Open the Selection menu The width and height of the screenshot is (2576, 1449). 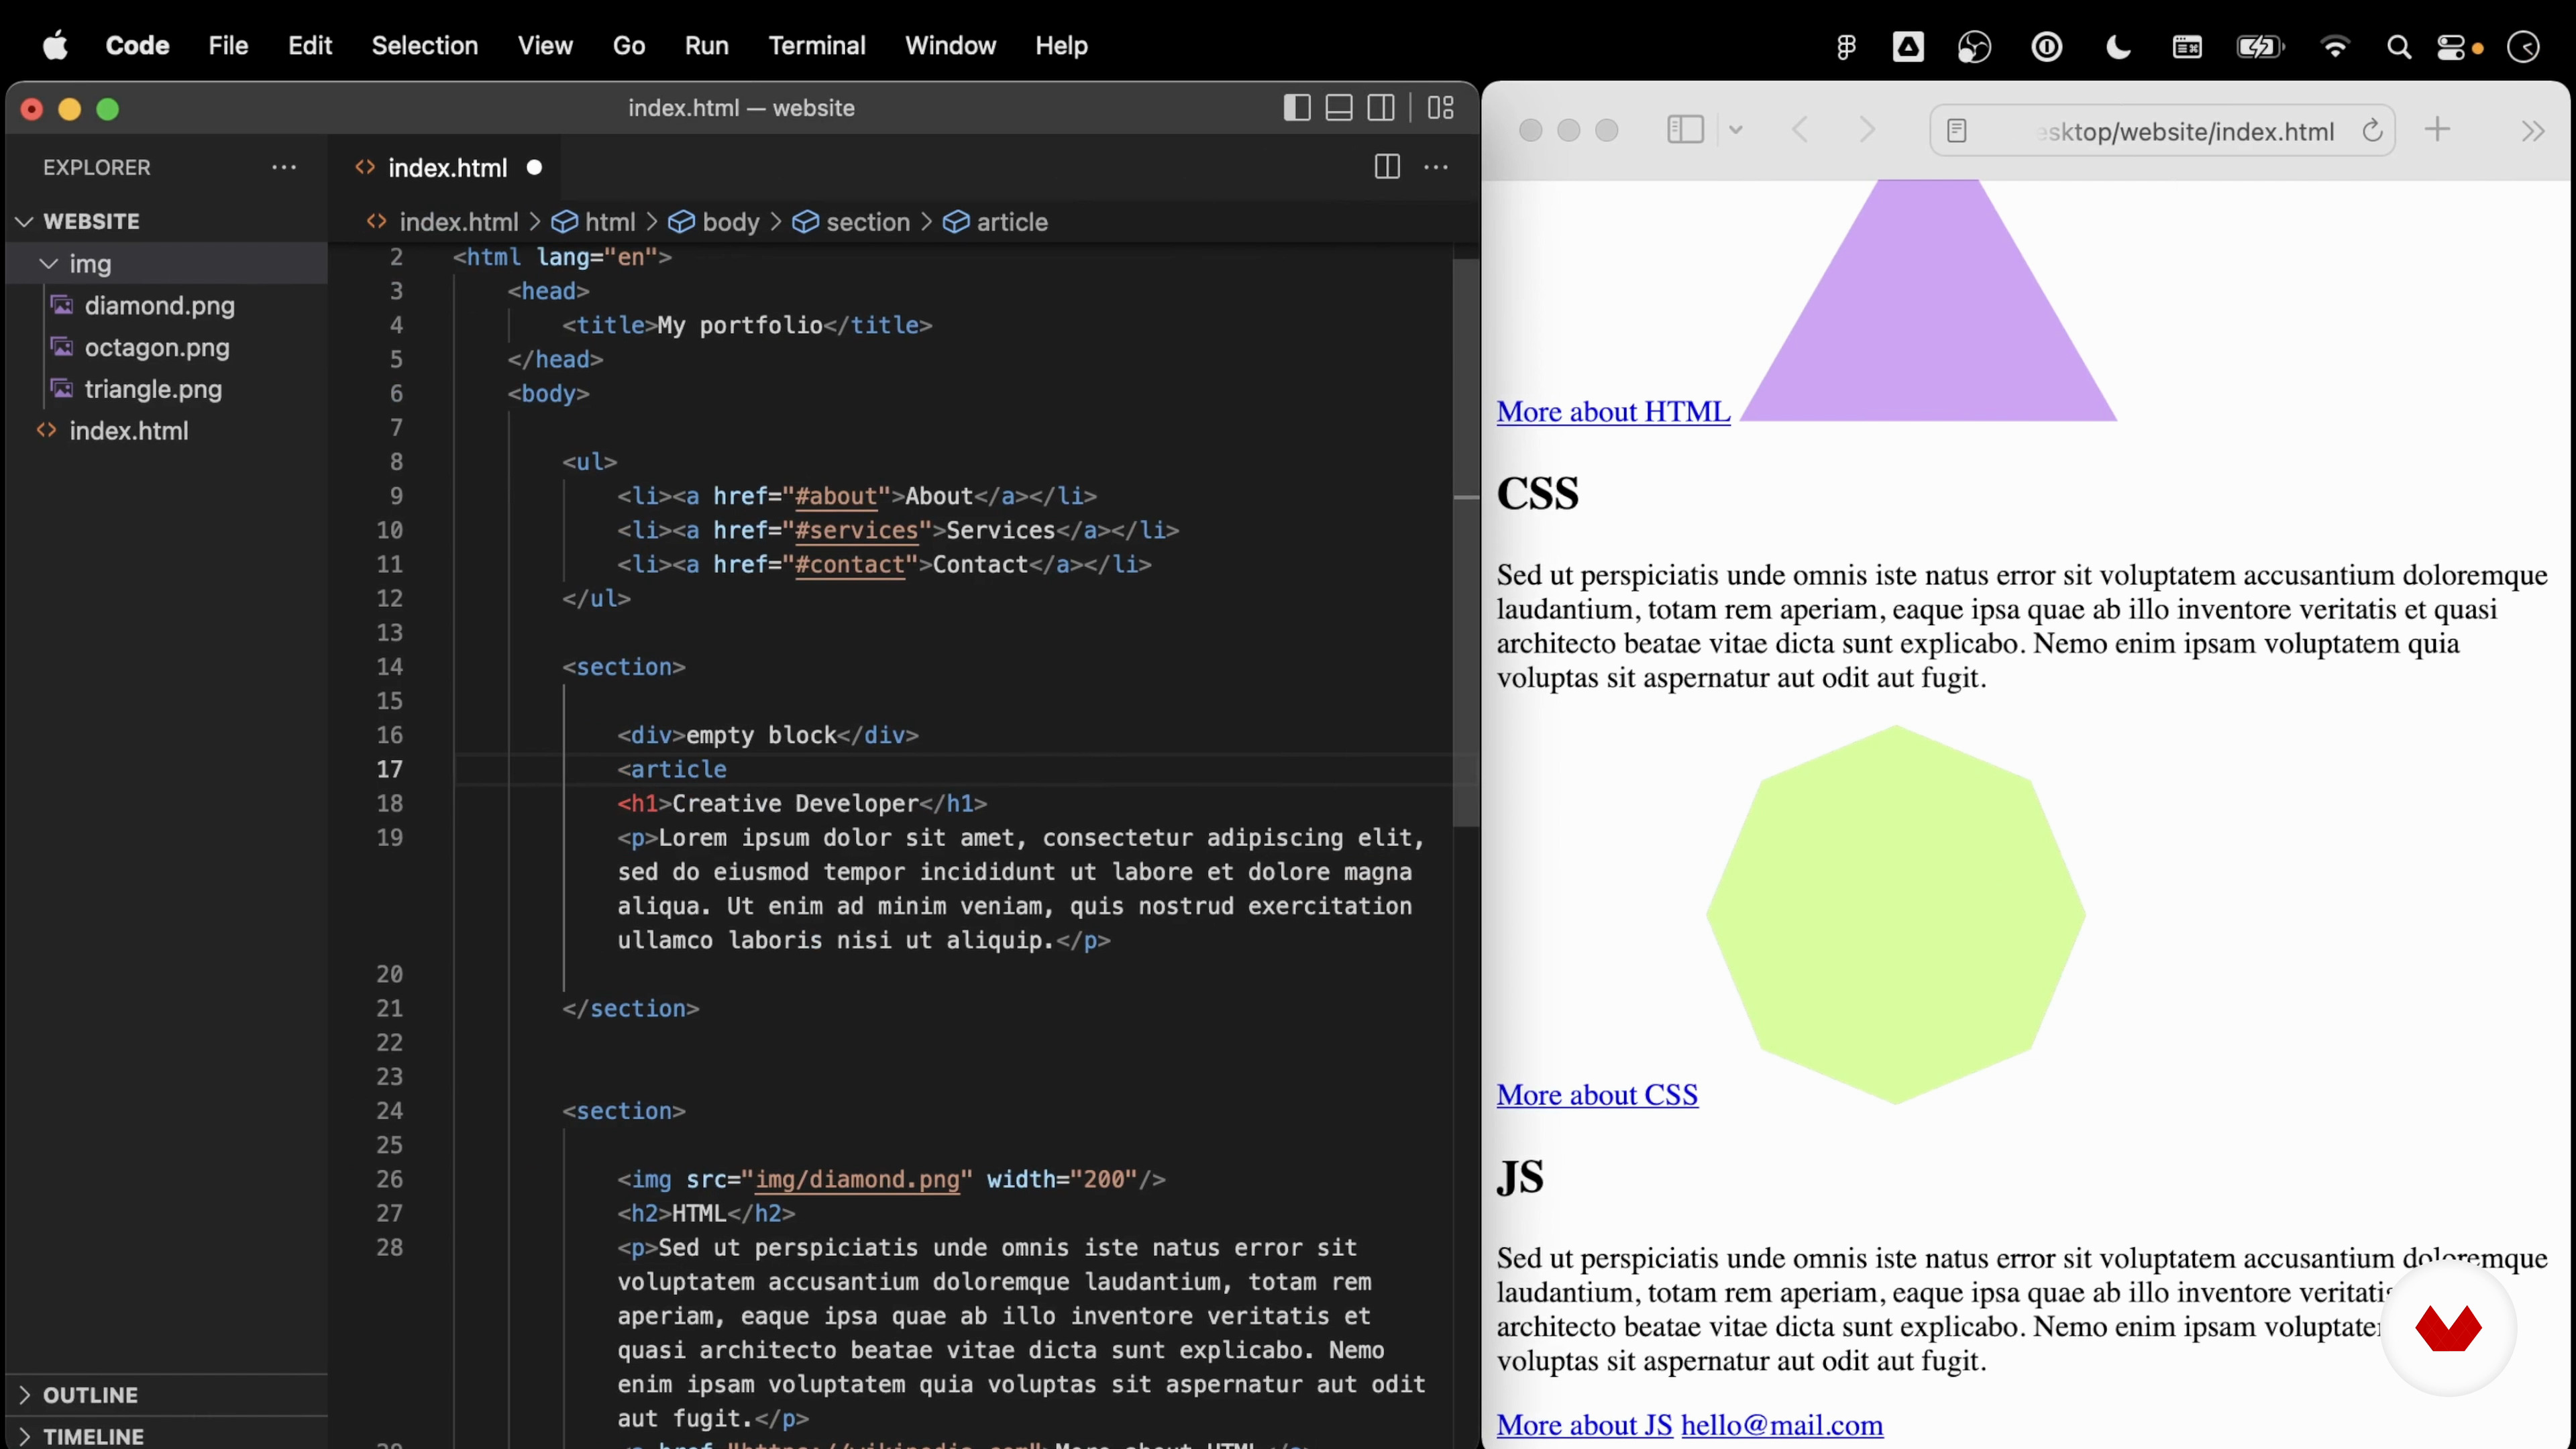[x=425, y=46]
